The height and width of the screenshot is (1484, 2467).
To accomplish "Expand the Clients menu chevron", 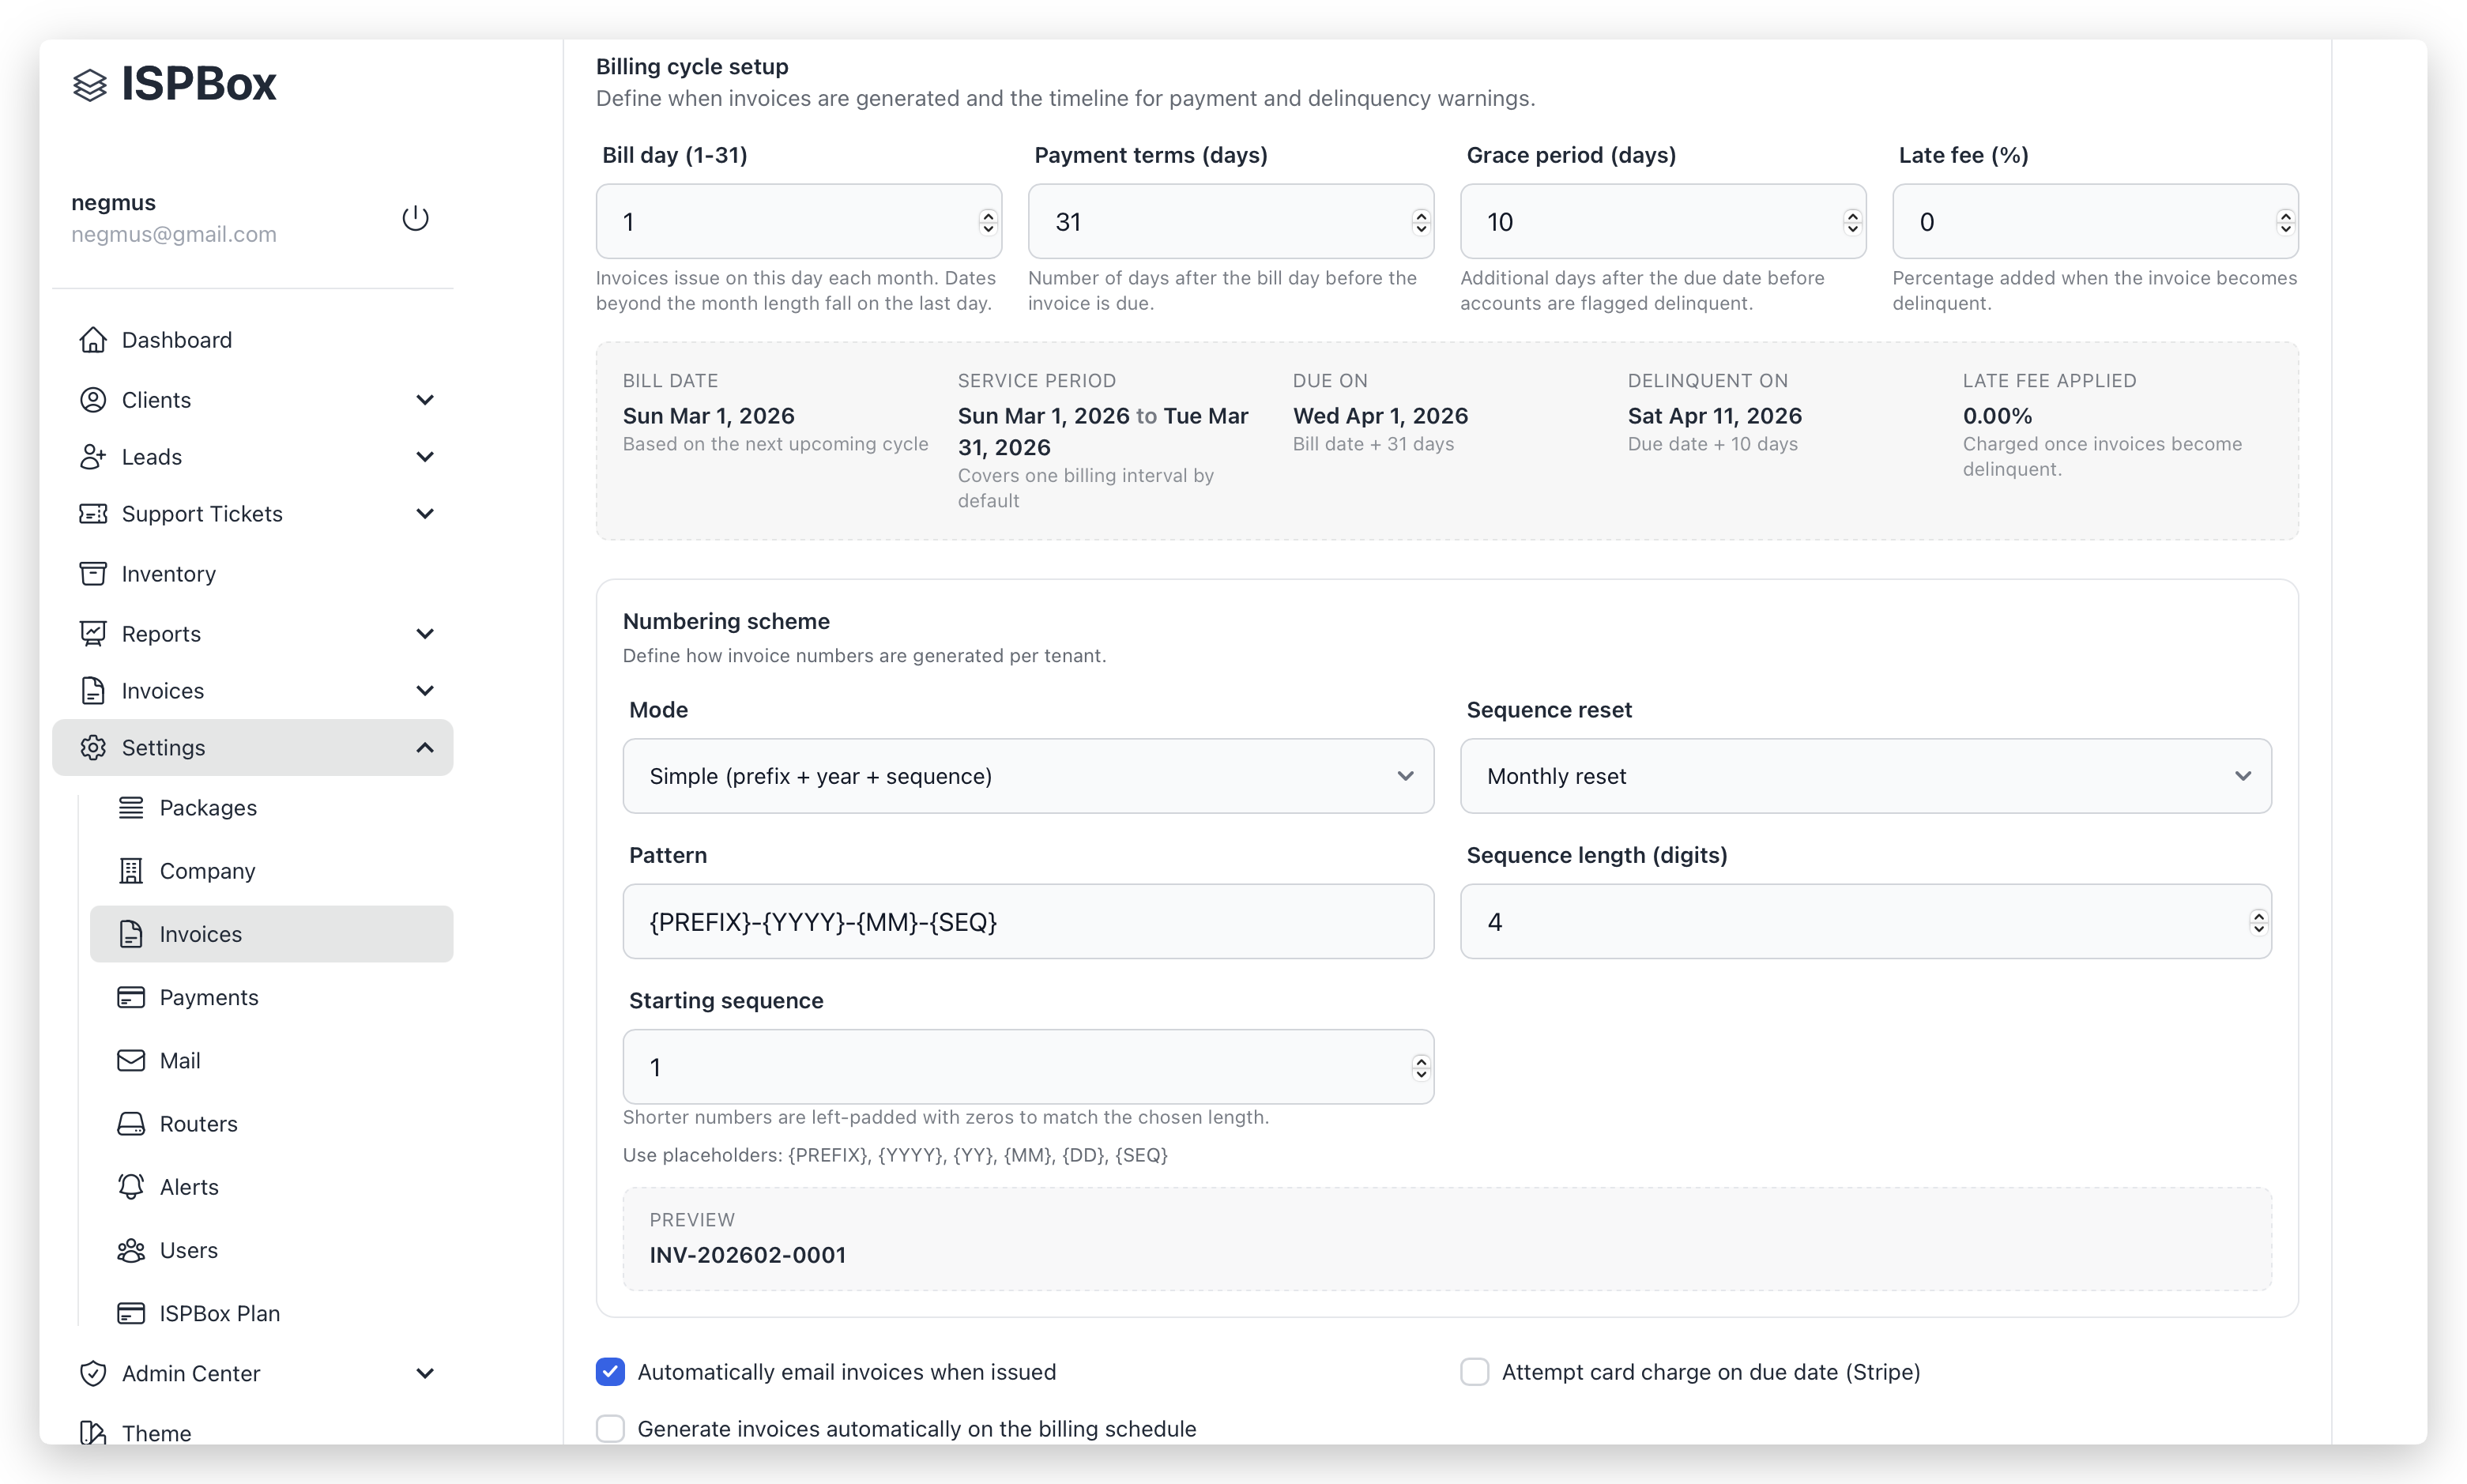I will (x=425, y=400).
